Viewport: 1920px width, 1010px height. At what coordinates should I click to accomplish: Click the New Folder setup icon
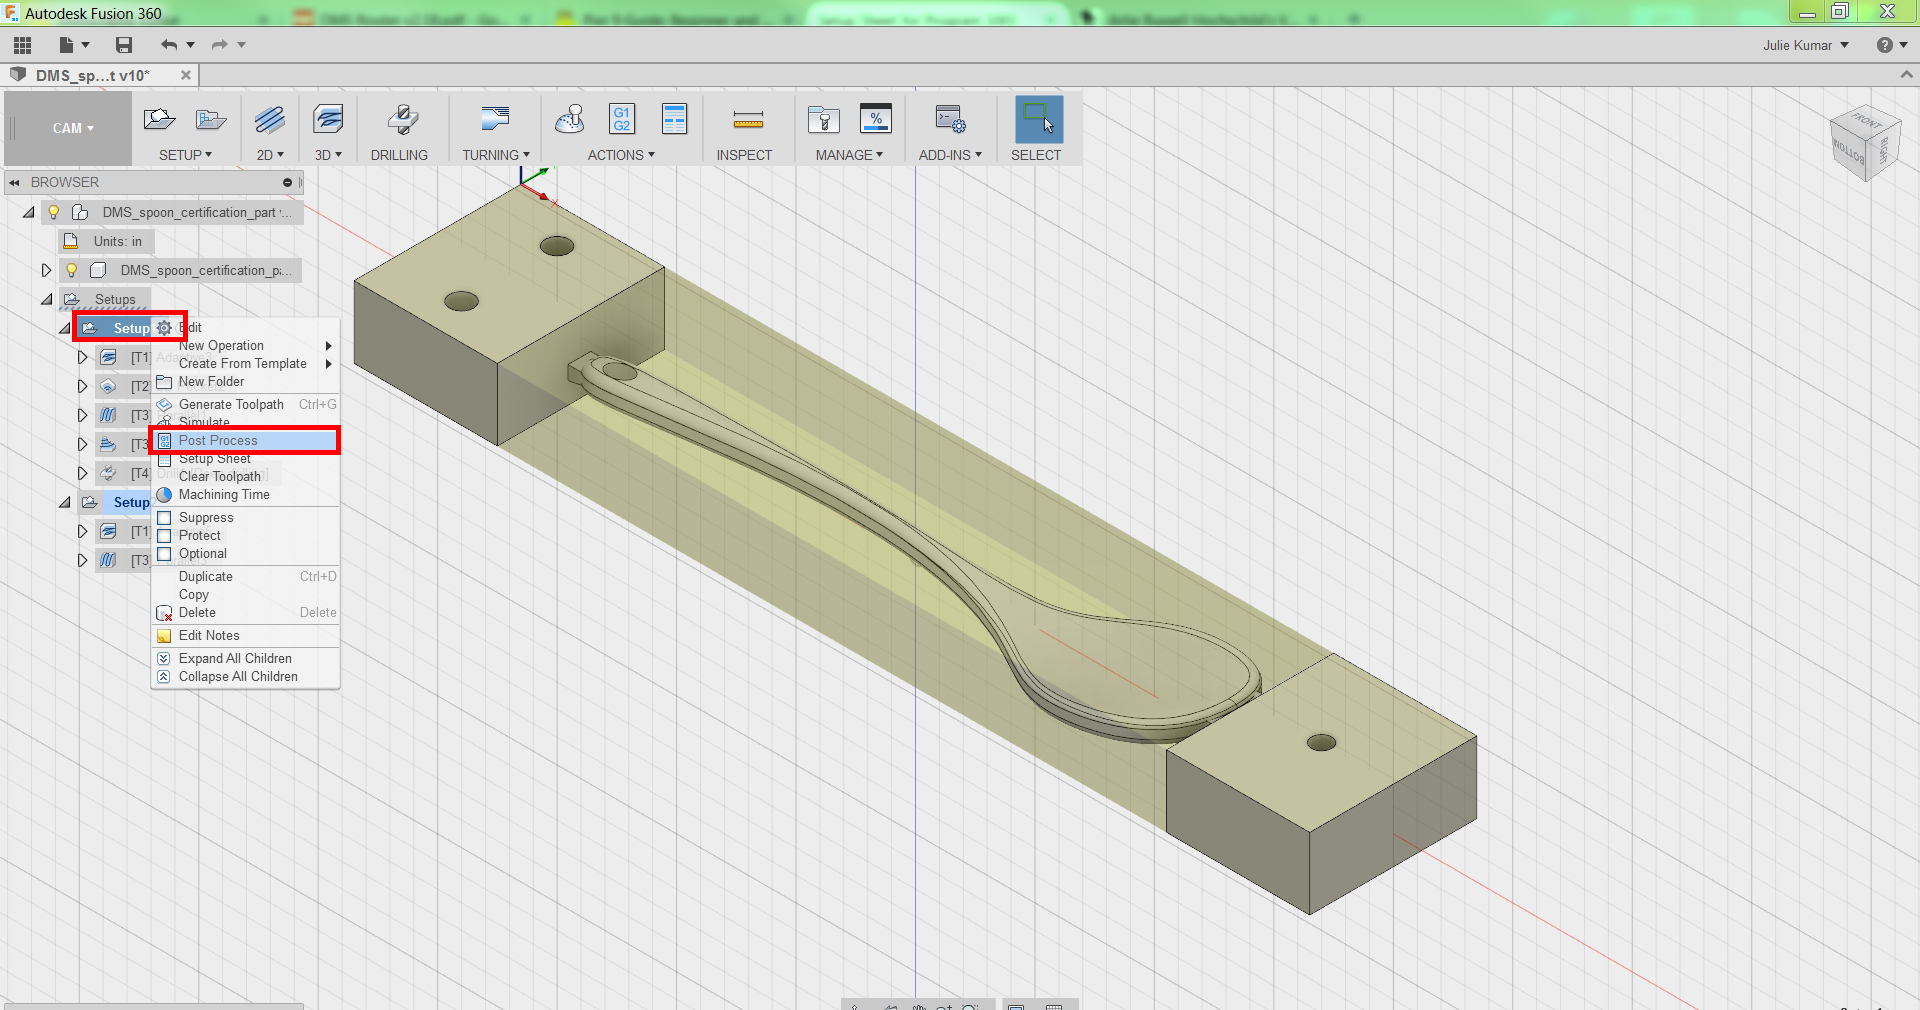tap(211, 120)
